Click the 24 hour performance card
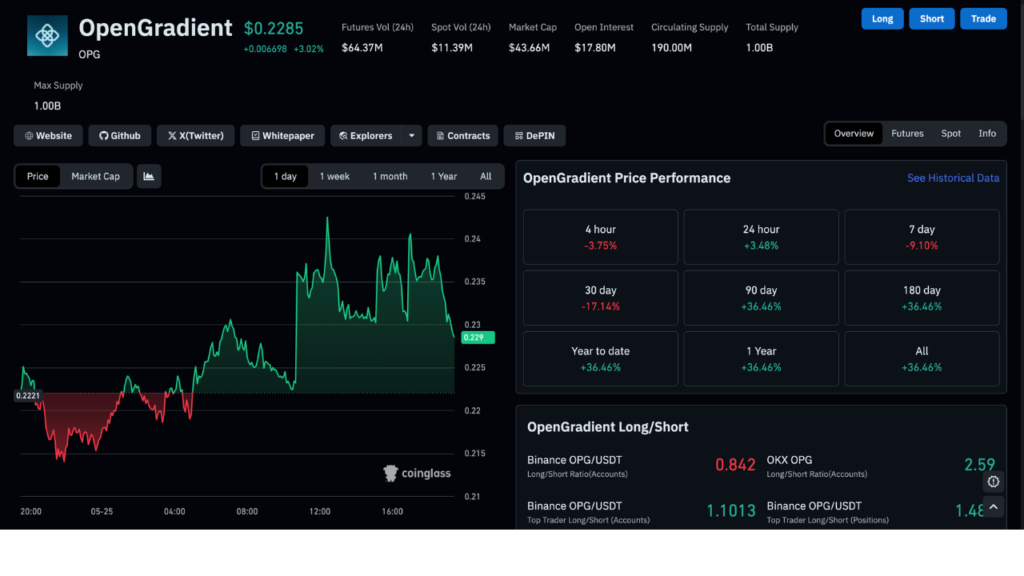The height and width of the screenshot is (576, 1024). coord(761,237)
